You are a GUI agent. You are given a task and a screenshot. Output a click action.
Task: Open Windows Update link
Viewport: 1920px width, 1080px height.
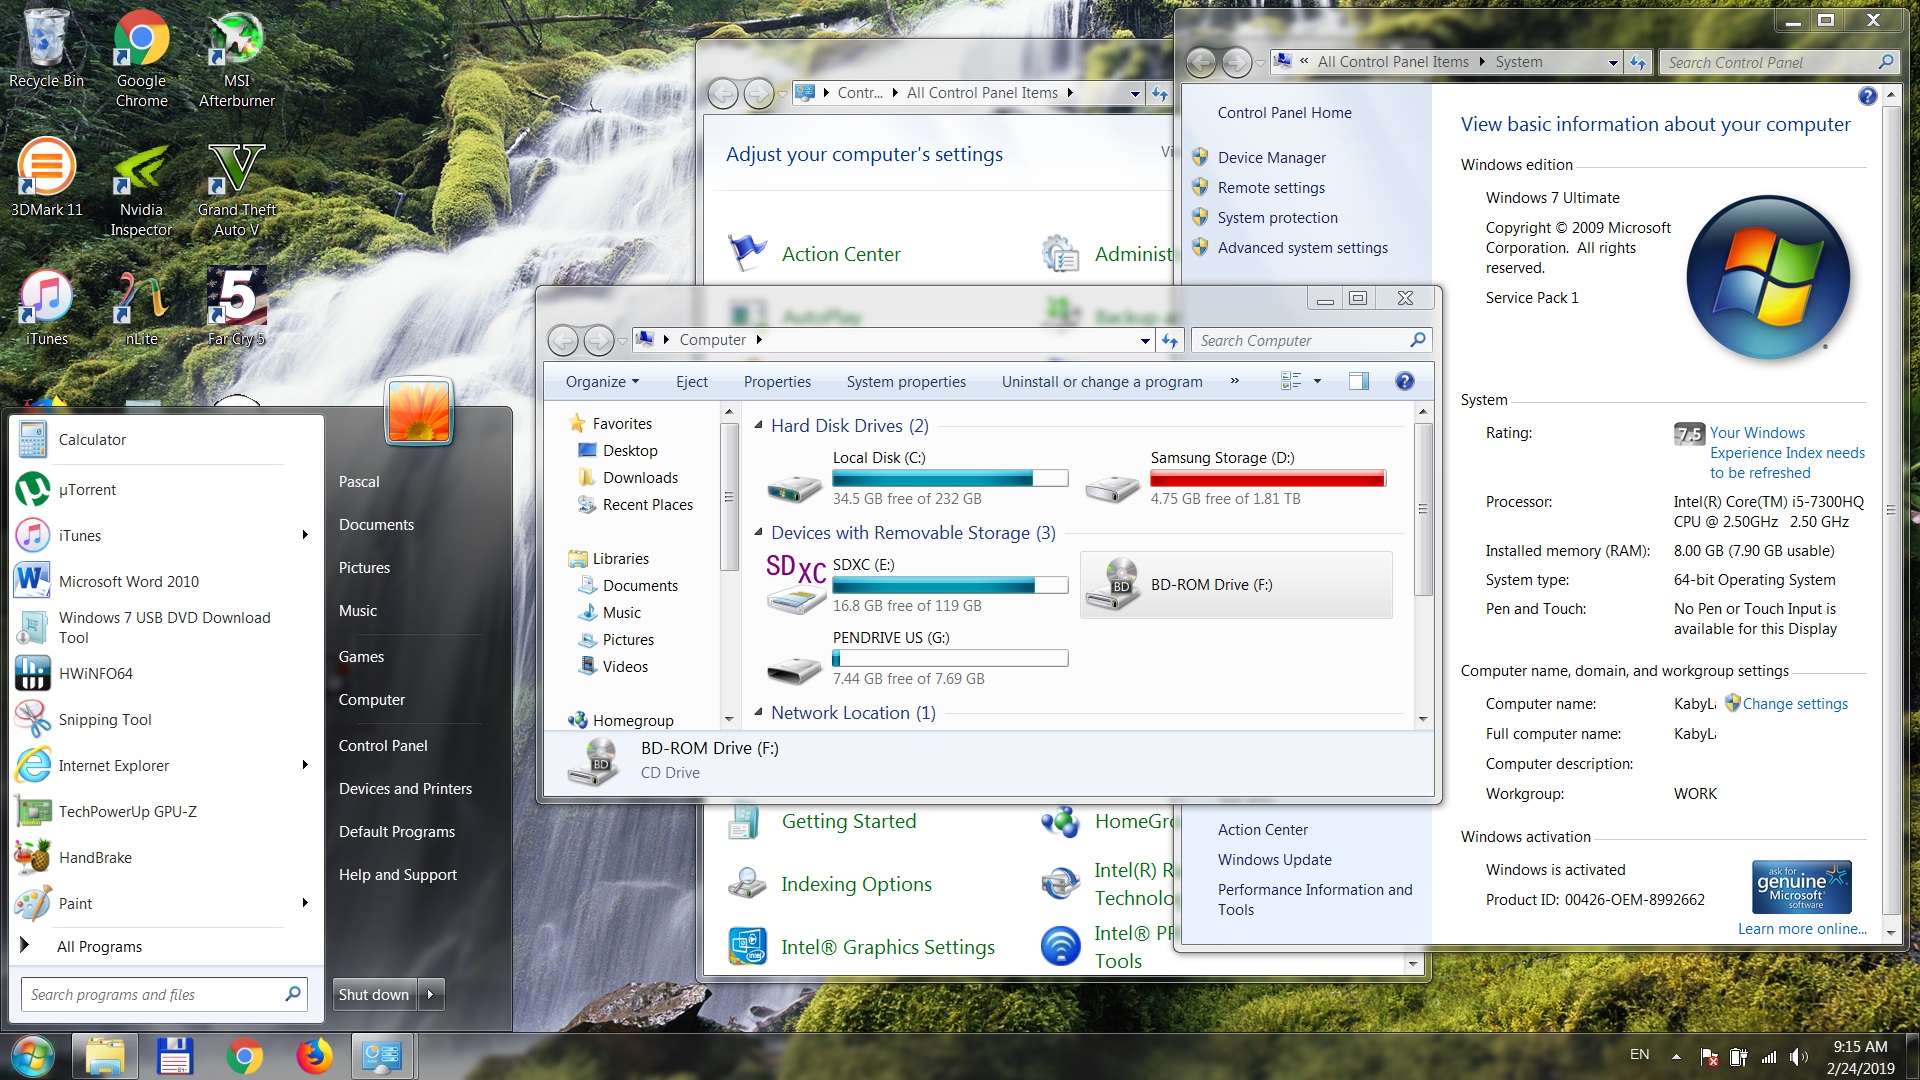point(1274,859)
